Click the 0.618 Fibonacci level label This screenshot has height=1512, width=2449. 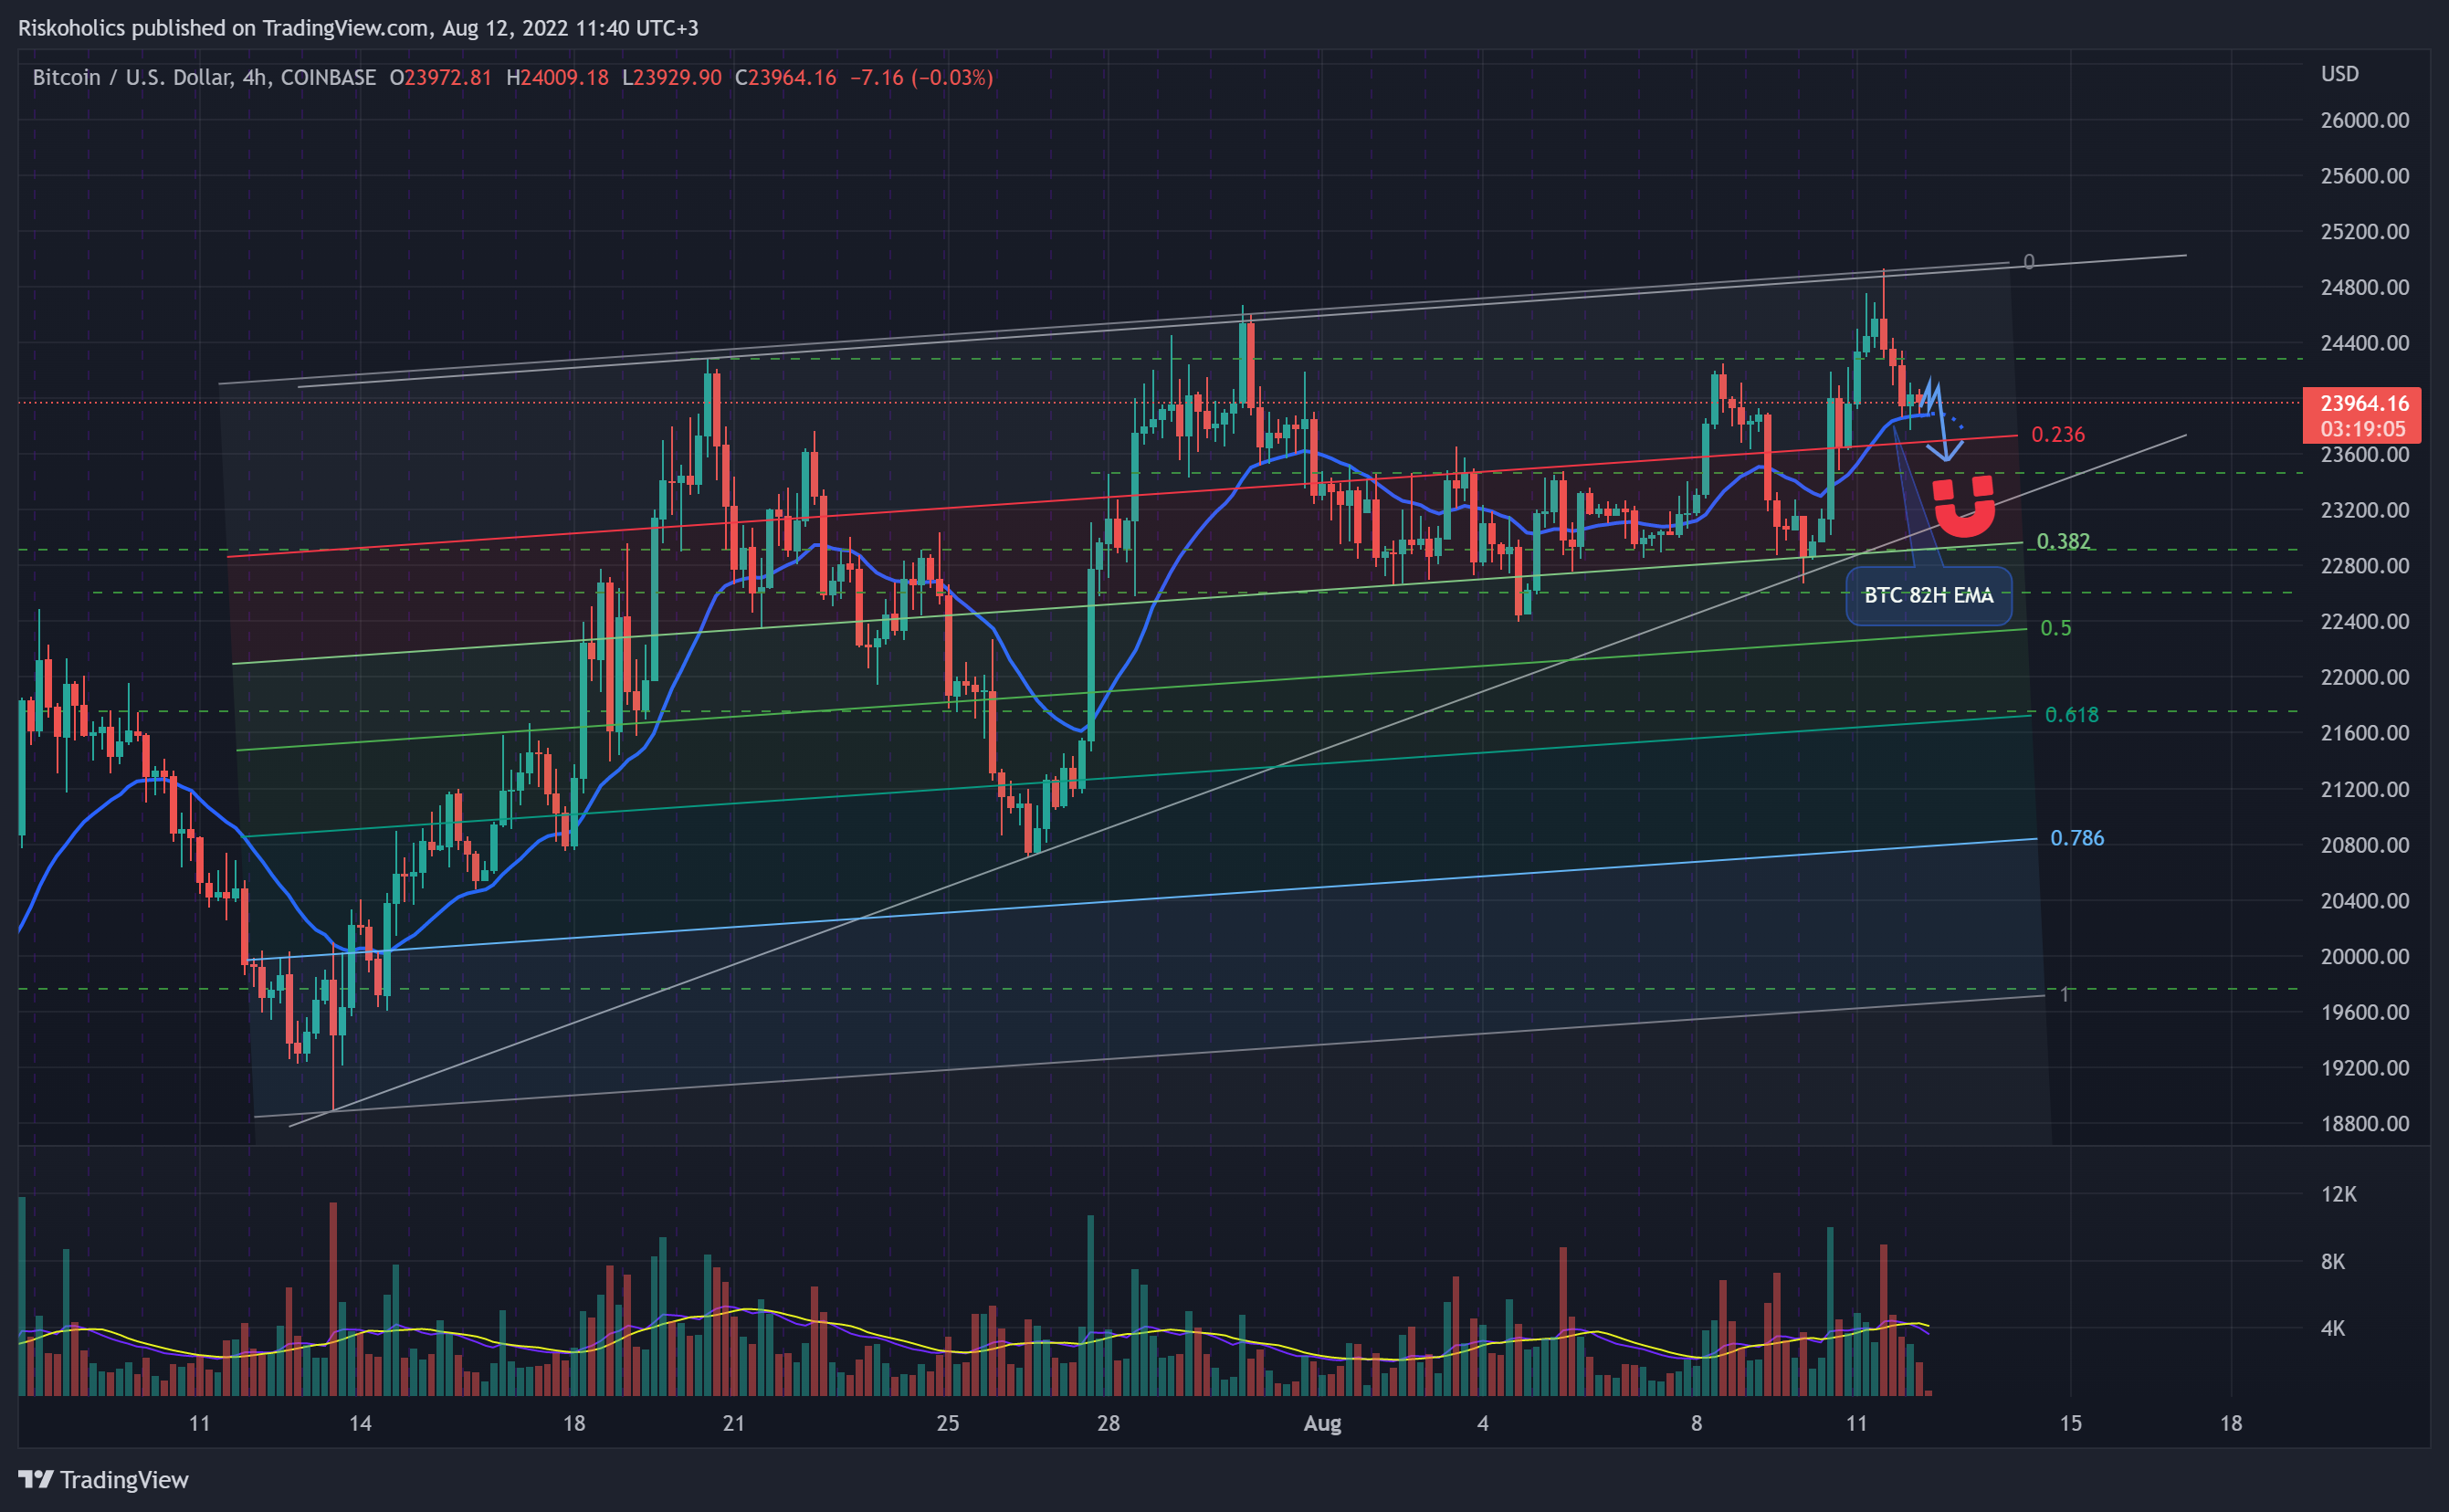[x=2071, y=714]
